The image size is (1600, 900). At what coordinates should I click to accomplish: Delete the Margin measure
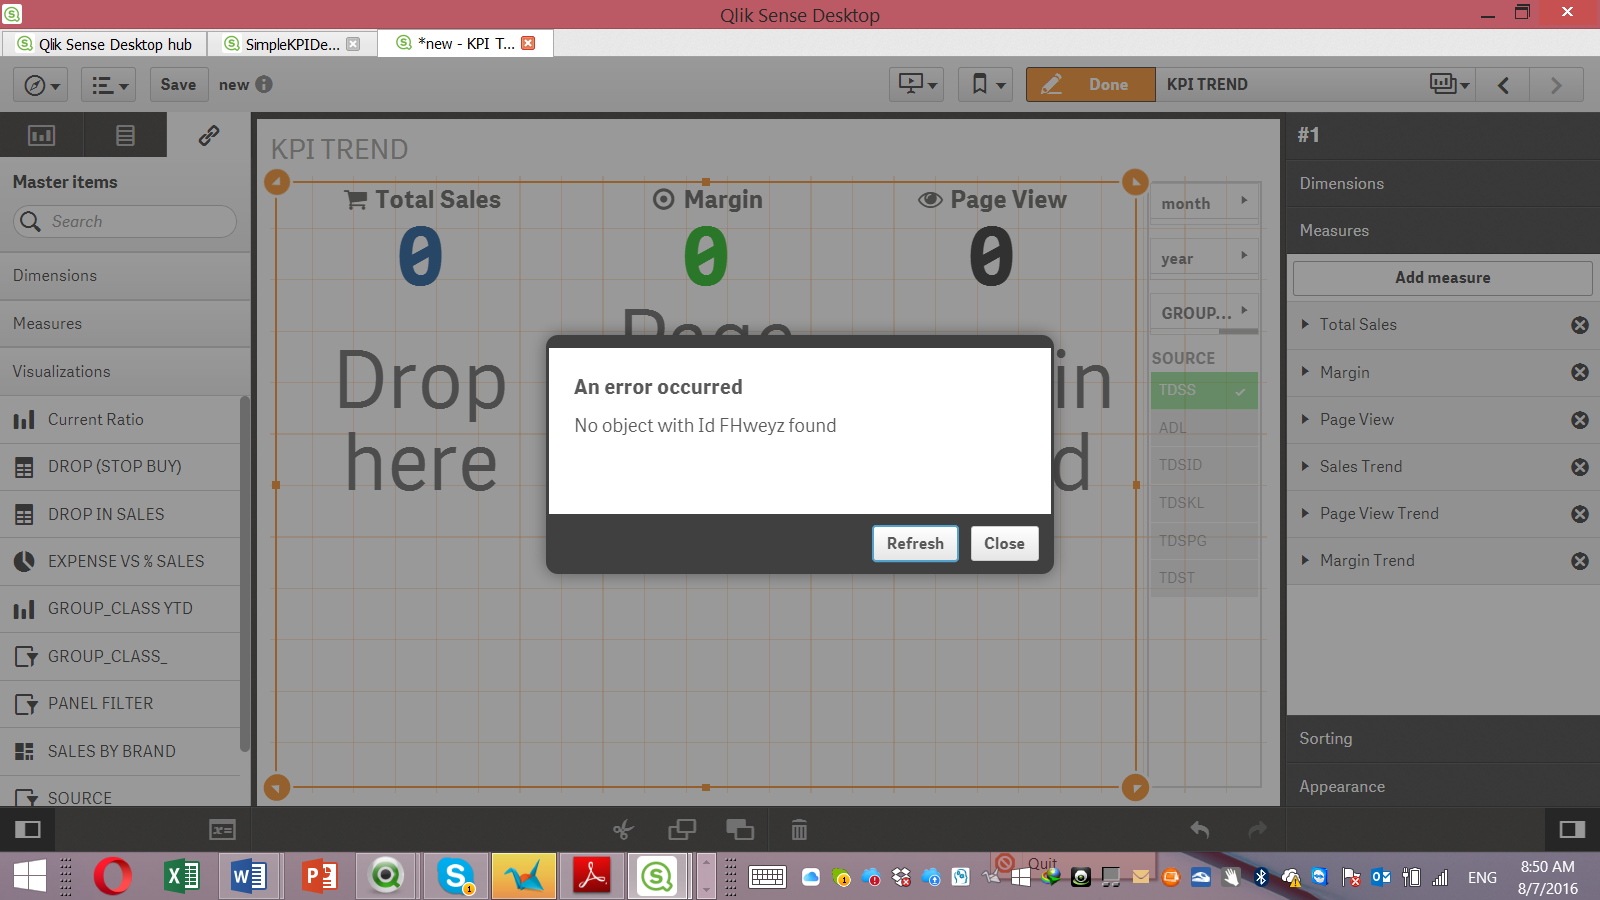(x=1580, y=372)
